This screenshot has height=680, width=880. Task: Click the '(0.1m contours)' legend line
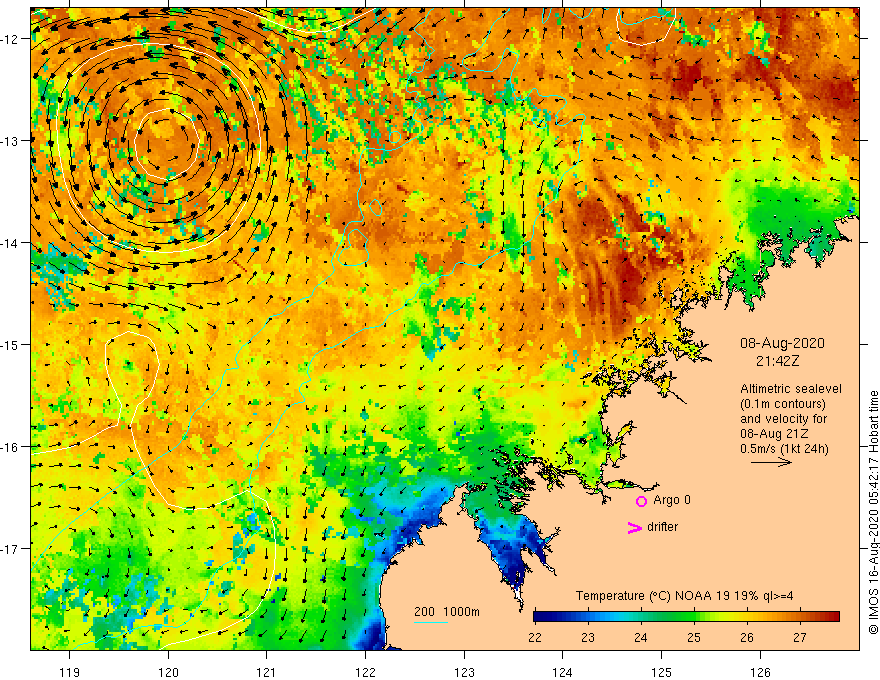(783, 404)
